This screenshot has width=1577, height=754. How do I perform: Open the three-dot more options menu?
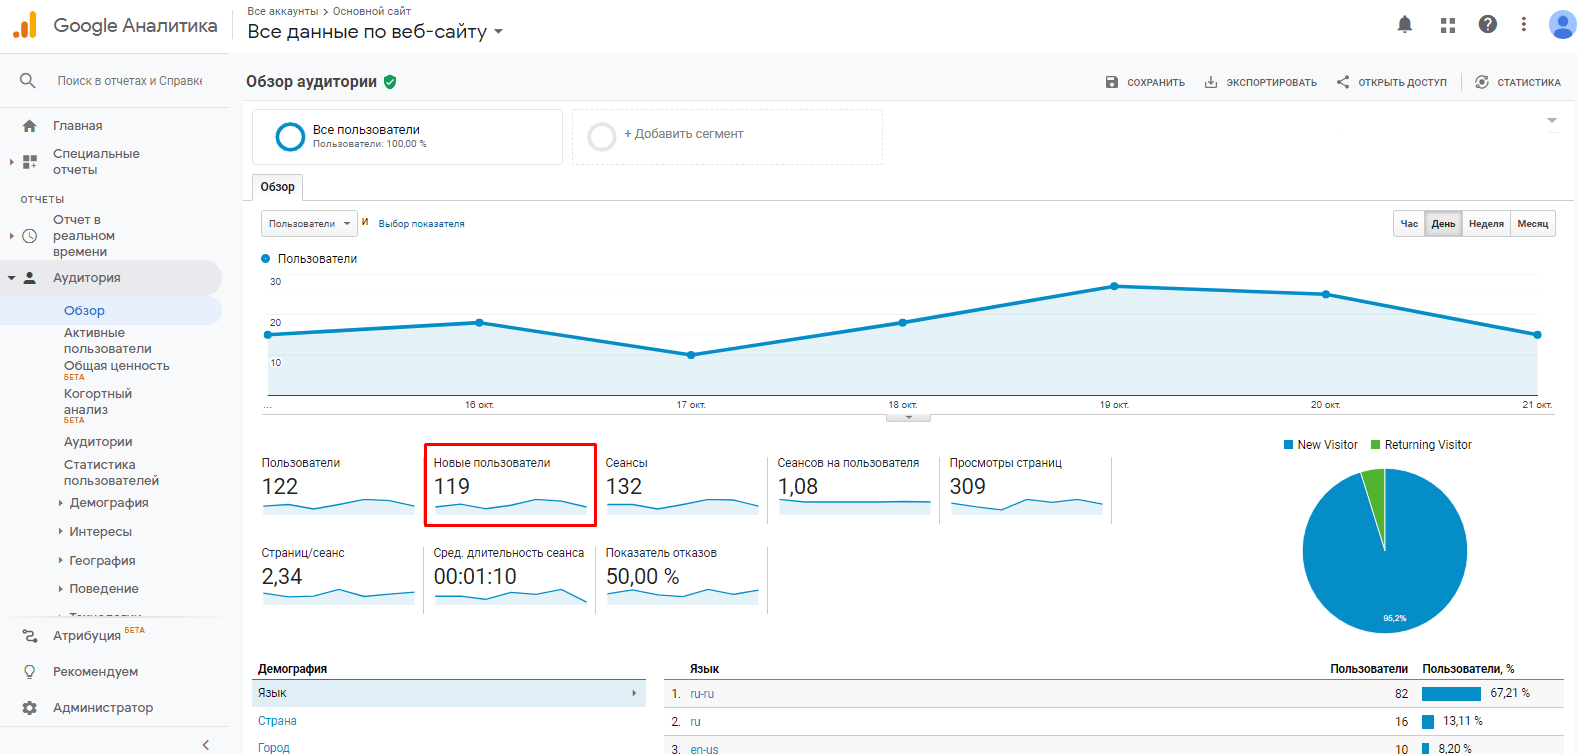1524,25
